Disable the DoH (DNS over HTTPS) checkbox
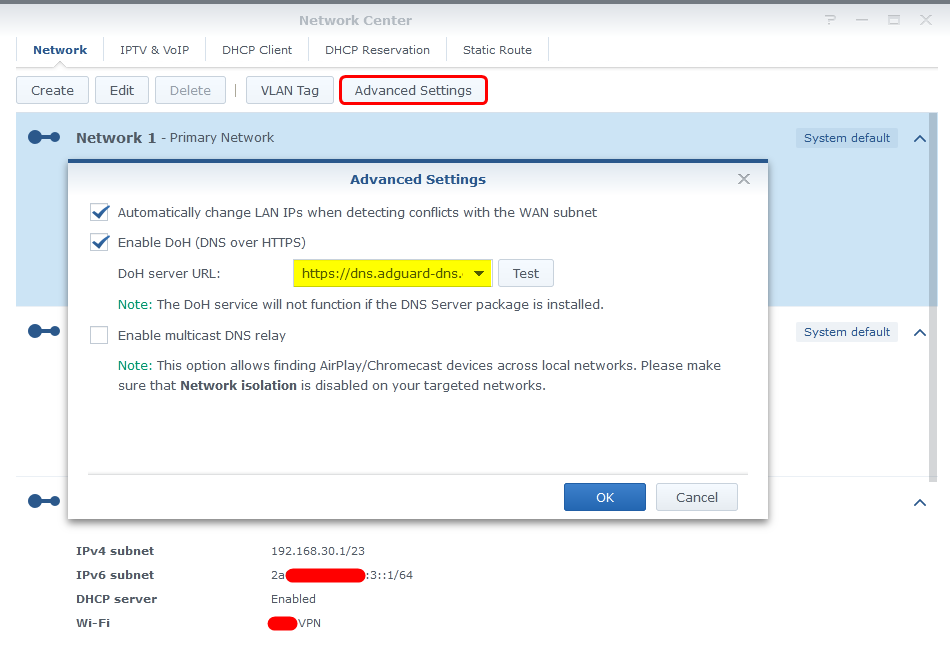The width and height of the screenshot is (950, 652). (100, 242)
